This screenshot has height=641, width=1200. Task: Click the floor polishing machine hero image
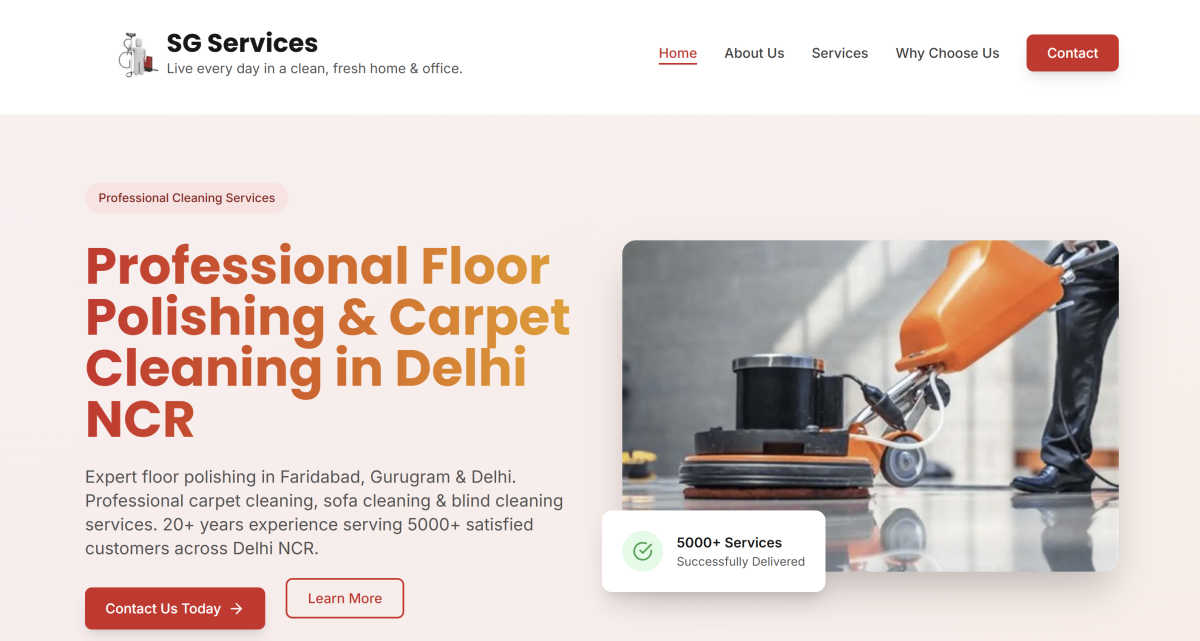coord(870,405)
